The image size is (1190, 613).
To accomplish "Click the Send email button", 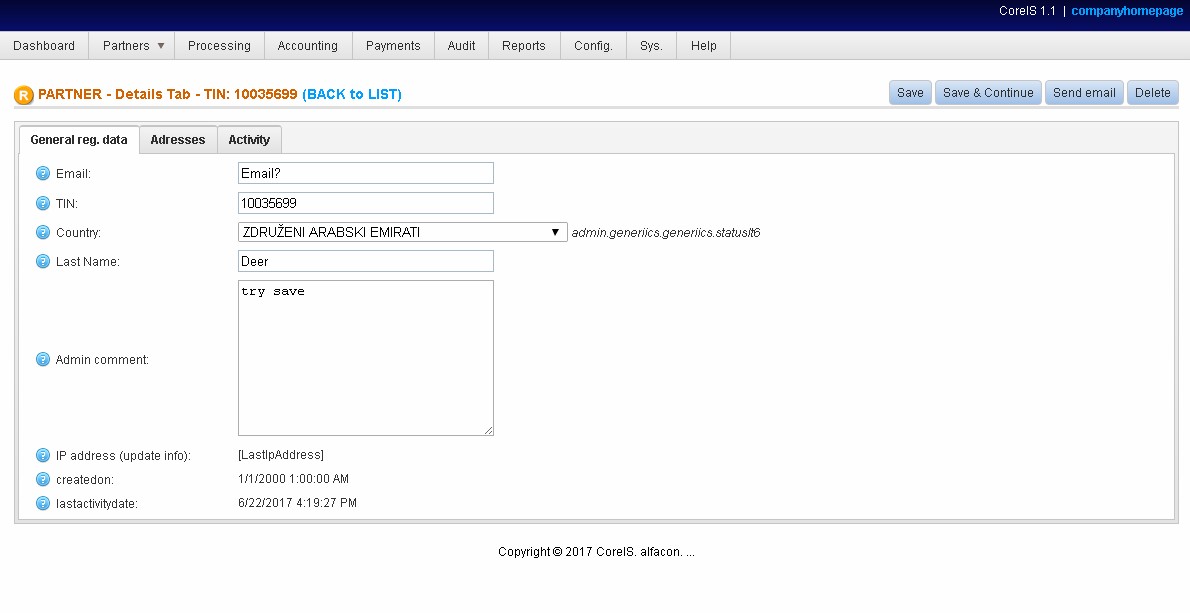I will click(1084, 93).
